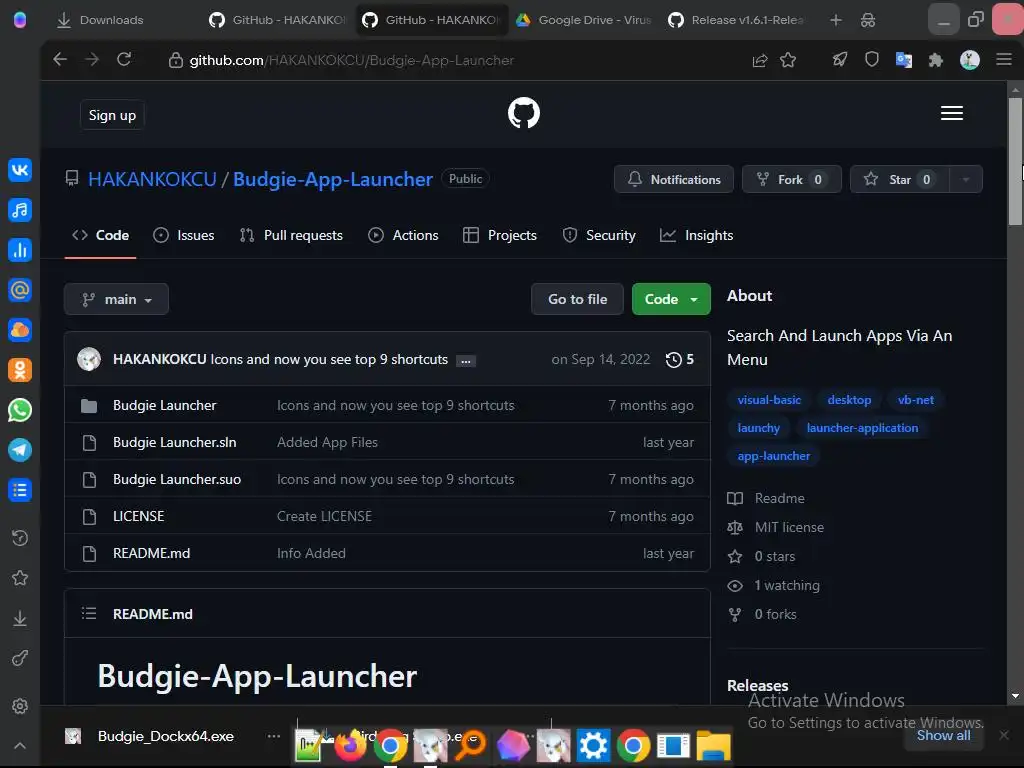Image resolution: width=1024 pixels, height=768 pixels.
Task: Open Firefox from the dock
Action: tap(351, 746)
